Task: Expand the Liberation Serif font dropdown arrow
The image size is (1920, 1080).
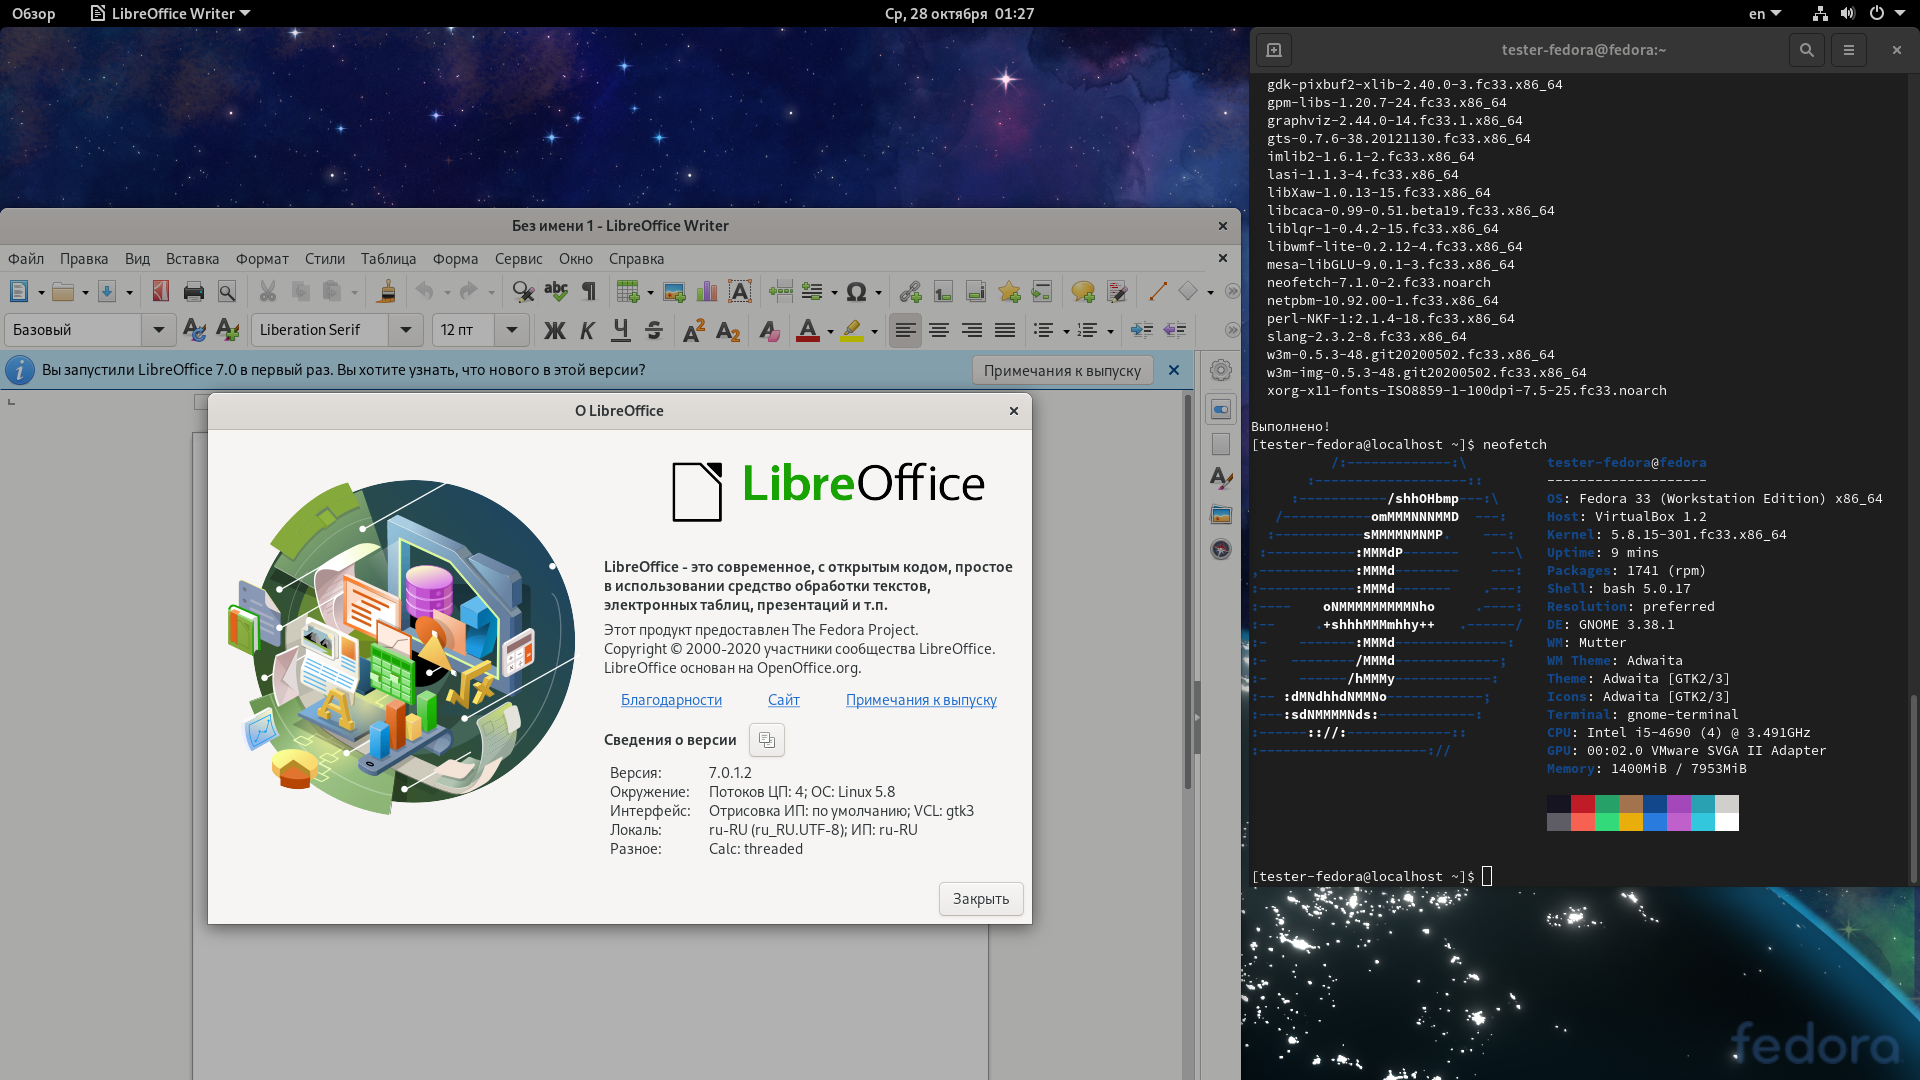Action: coord(406,330)
